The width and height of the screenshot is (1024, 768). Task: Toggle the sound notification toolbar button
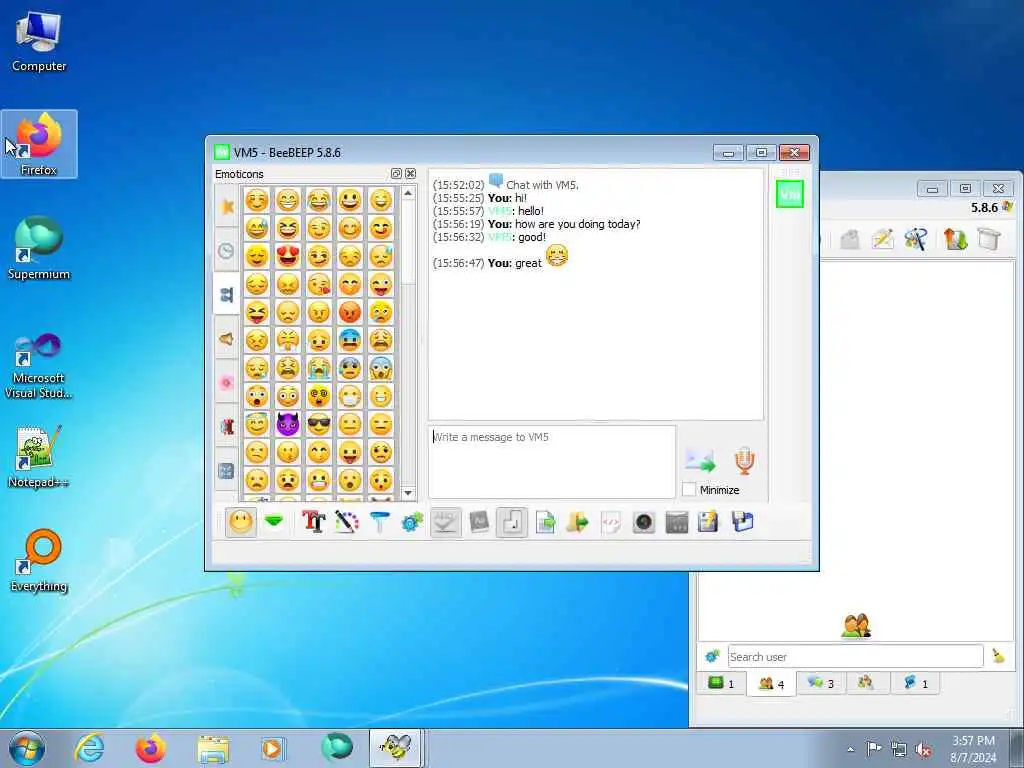point(512,522)
